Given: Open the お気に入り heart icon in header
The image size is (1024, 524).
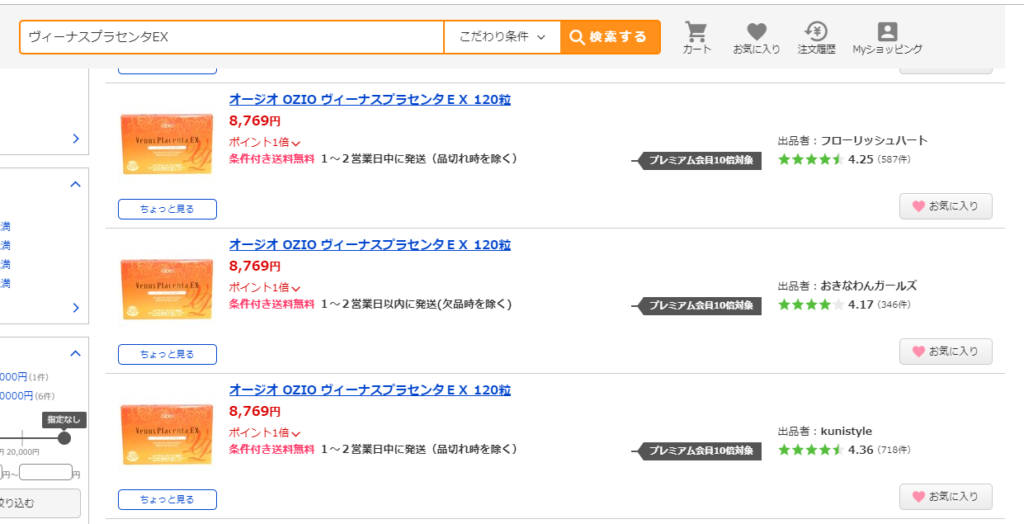Looking at the screenshot, I should click(x=756, y=38).
